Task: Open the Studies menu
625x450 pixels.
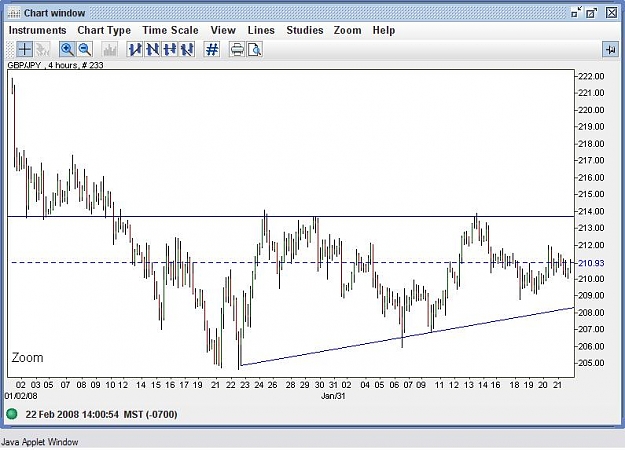Action: [305, 30]
